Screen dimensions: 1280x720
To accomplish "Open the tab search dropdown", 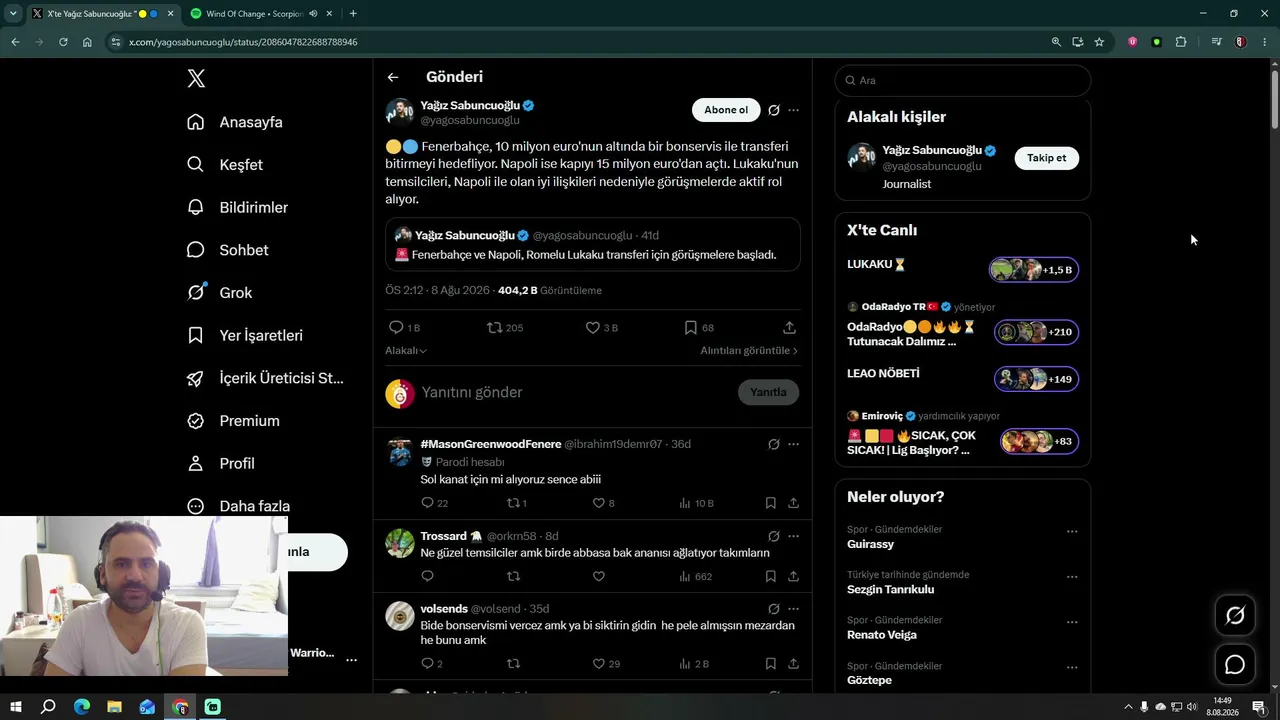I will 13,14.
